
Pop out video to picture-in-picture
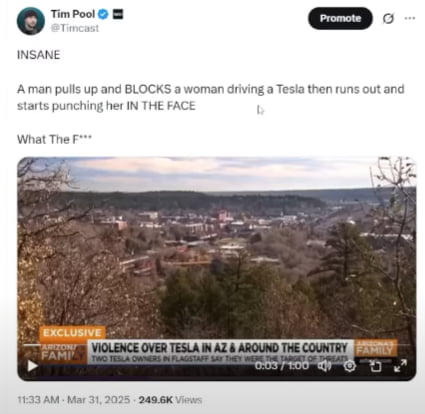coord(375,366)
